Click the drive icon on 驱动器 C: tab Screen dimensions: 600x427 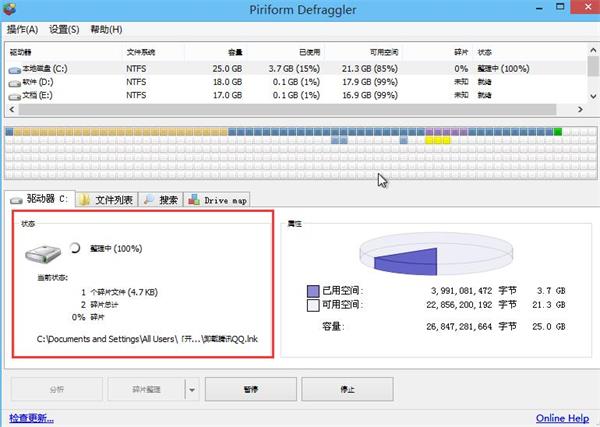[16, 200]
